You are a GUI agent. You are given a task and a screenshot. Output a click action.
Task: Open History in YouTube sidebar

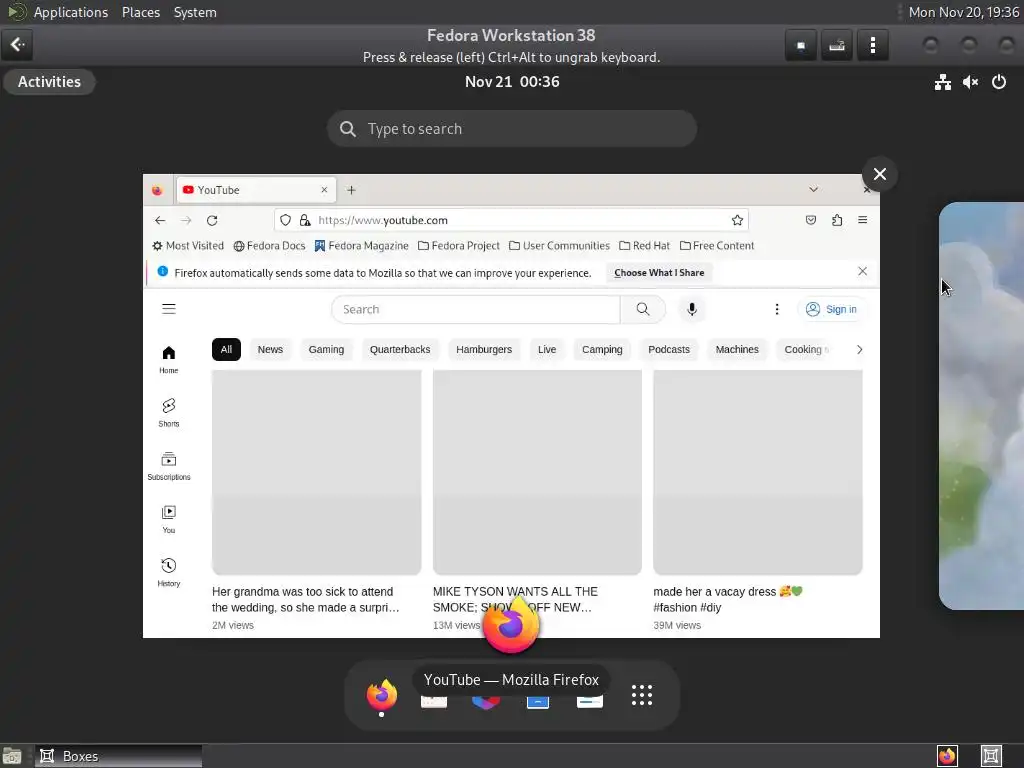click(168, 573)
